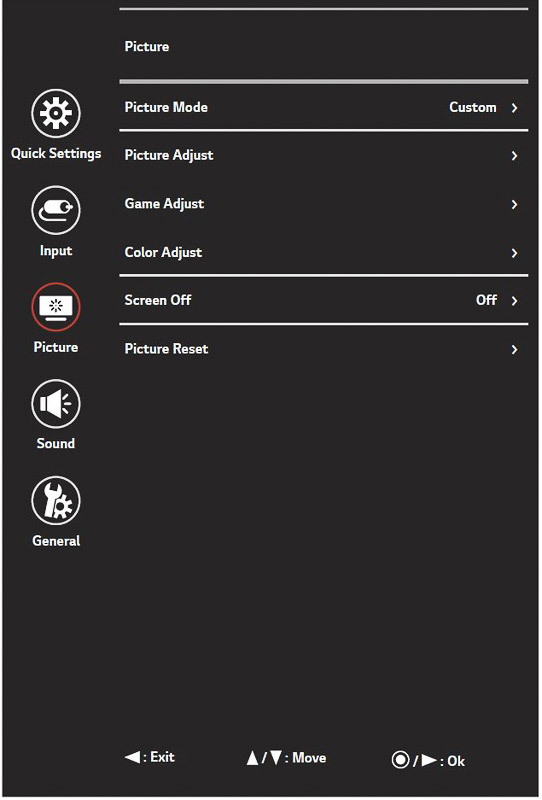Open the Sound speaker icon
542x800 pixels.
point(56,404)
